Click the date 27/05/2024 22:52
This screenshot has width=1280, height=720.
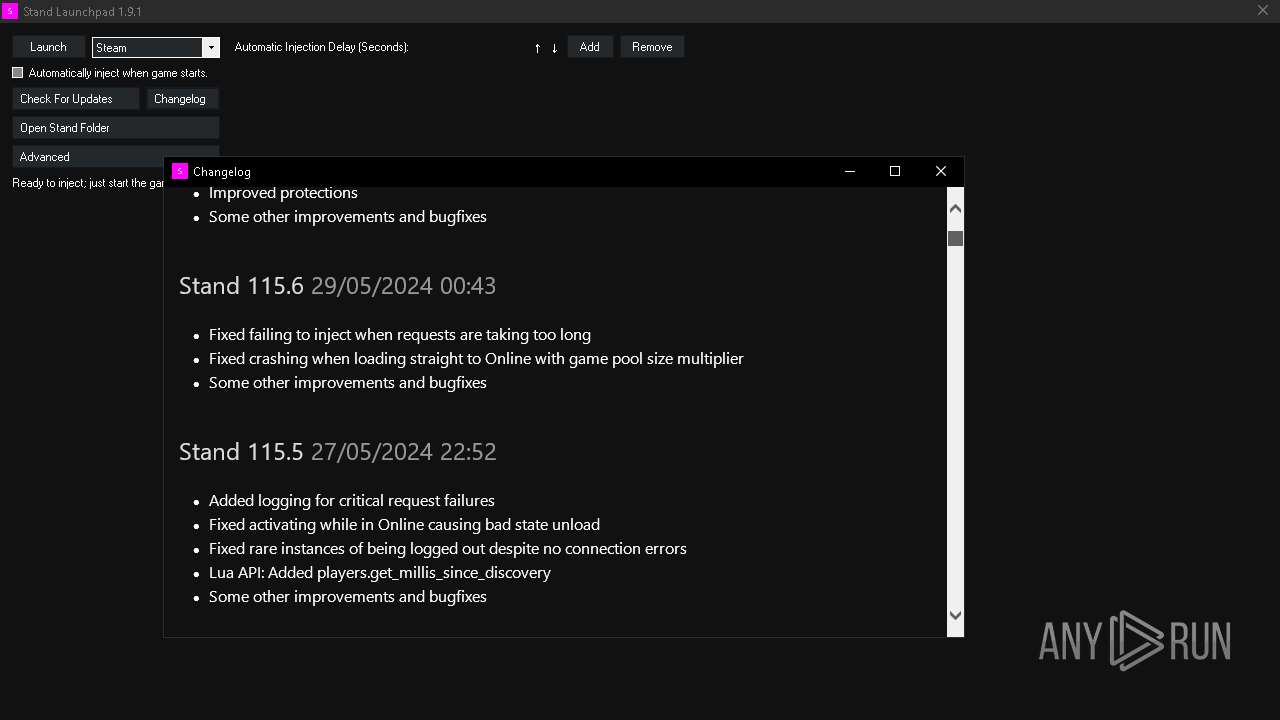pyautogui.click(x=404, y=452)
